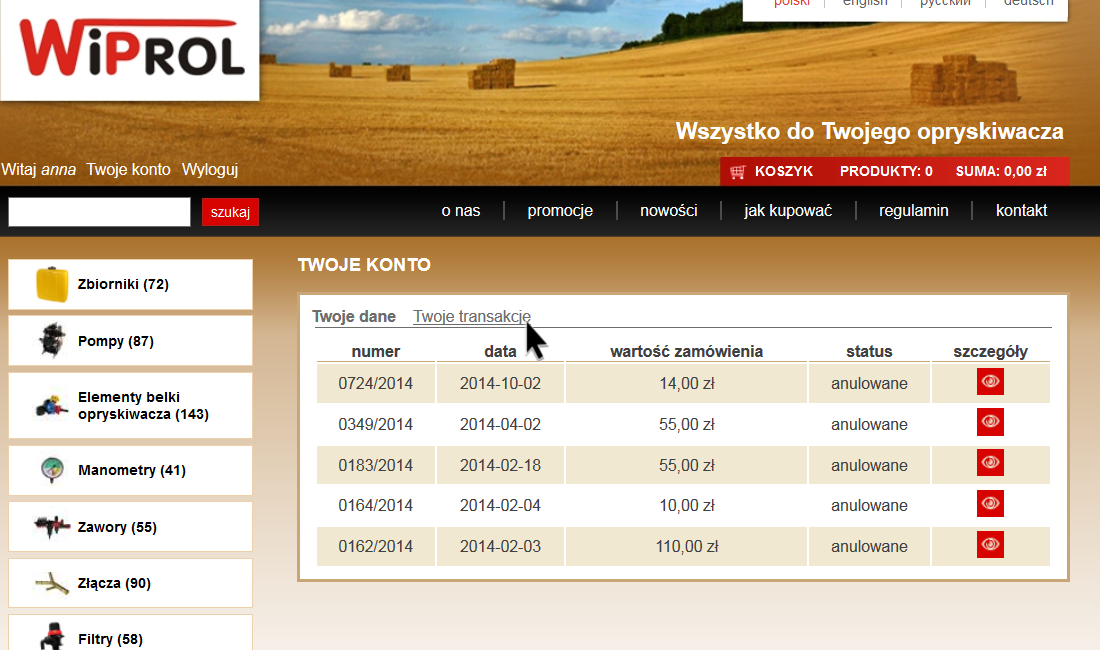Switch language to русский
This screenshot has height=650, width=1100.
pyautogui.click(x=945, y=3)
